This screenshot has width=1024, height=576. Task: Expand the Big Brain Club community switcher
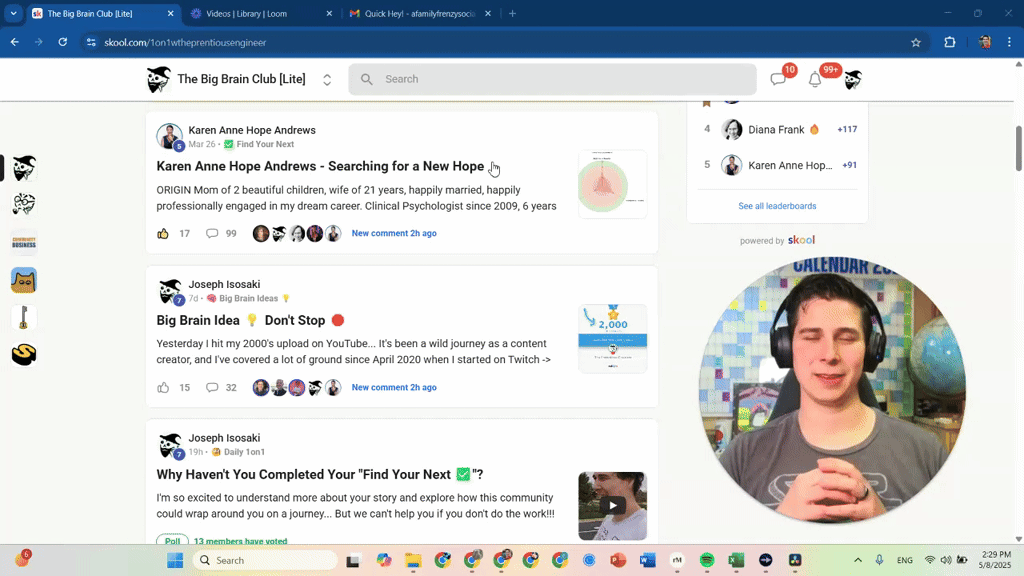(327, 79)
